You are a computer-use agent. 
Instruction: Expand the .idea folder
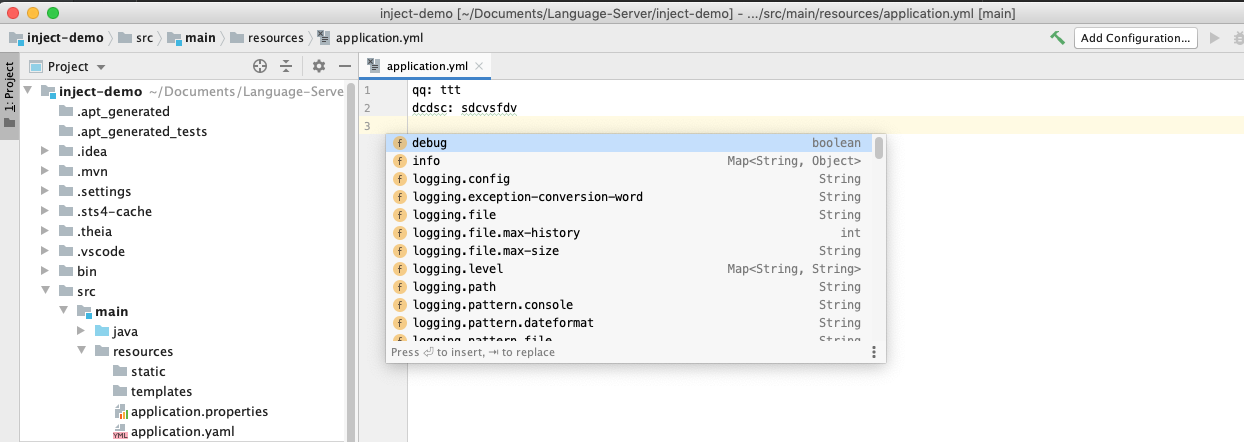44,151
